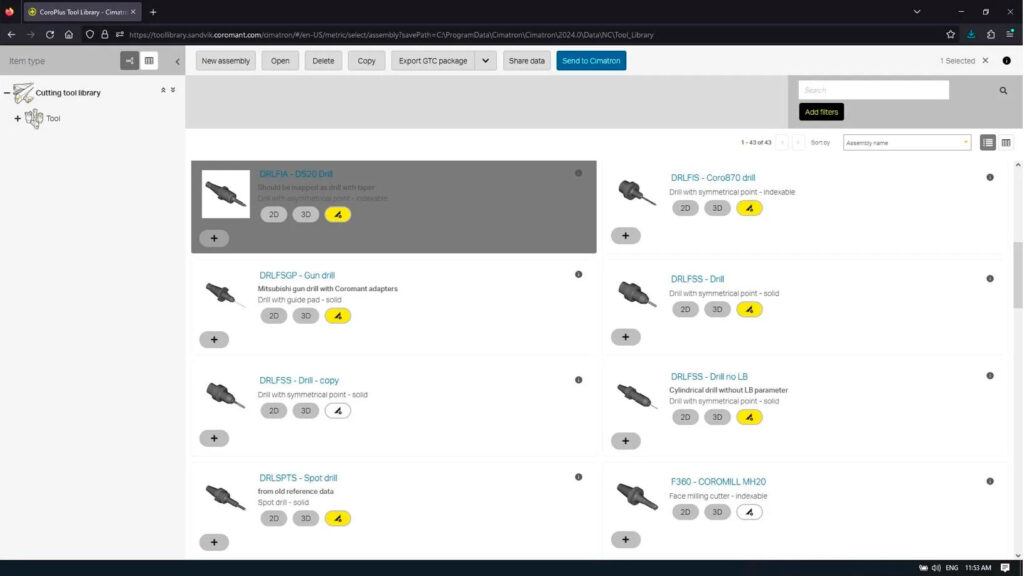Click the Share data button

click(x=526, y=61)
